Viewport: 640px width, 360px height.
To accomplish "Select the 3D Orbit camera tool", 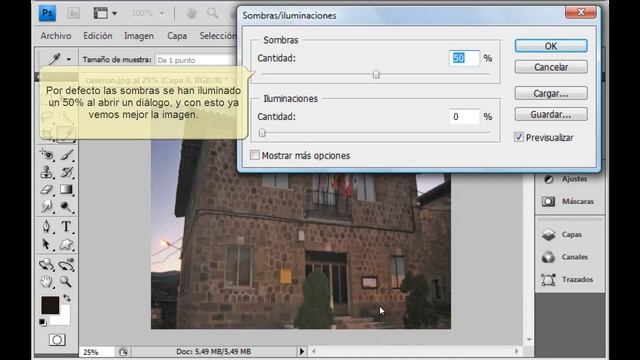I will coord(67,264).
